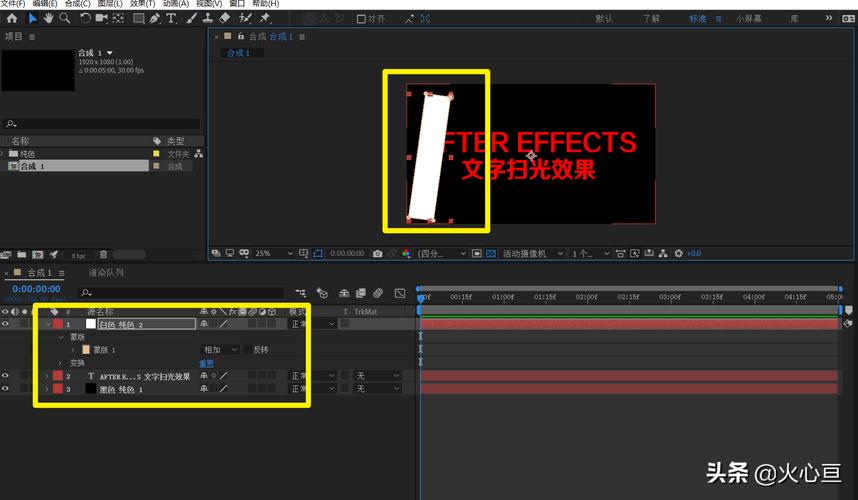
Task: Select the Home icon in toolbar
Action: tap(11, 18)
